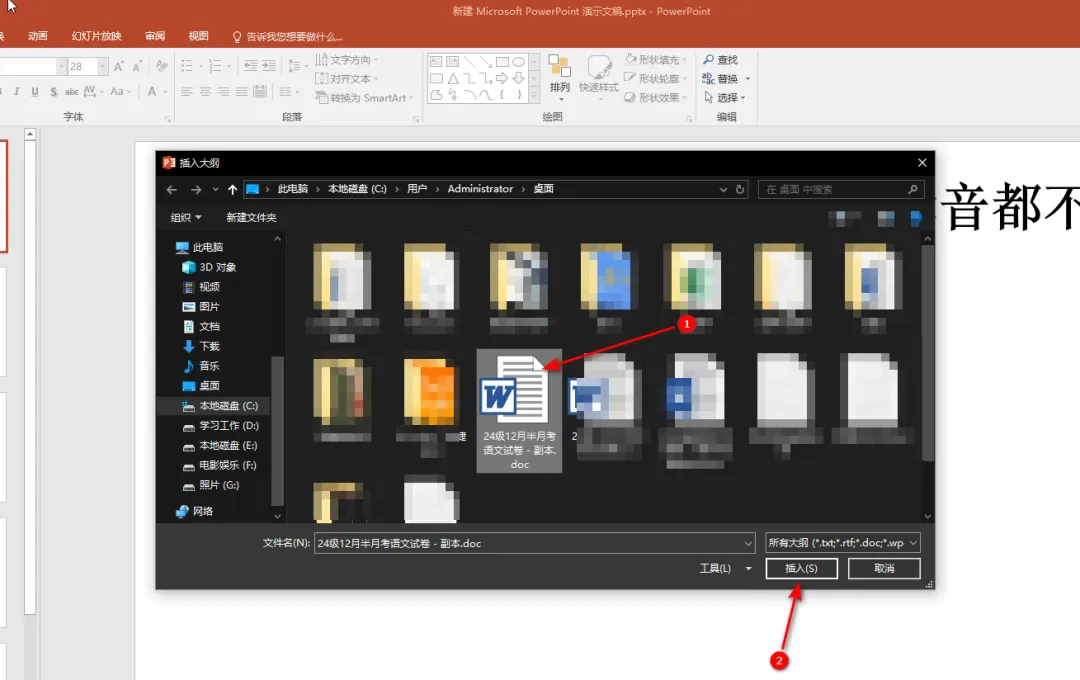
Task: Click the Increase Font Size icon
Action: pos(118,66)
